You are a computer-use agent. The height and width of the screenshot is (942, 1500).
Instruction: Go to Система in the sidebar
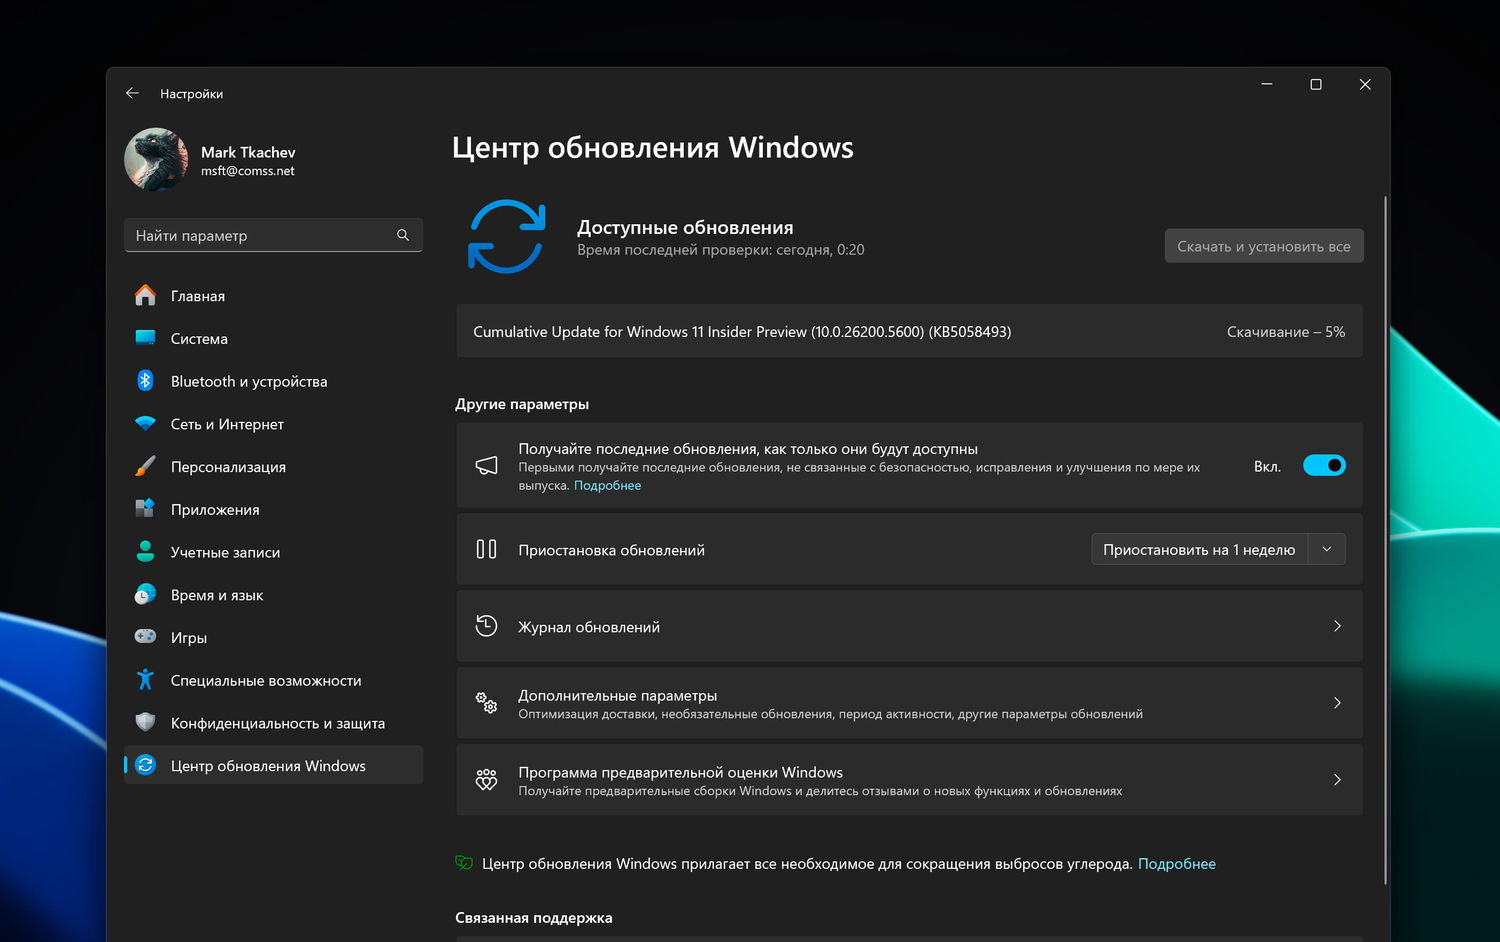(199, 339)
